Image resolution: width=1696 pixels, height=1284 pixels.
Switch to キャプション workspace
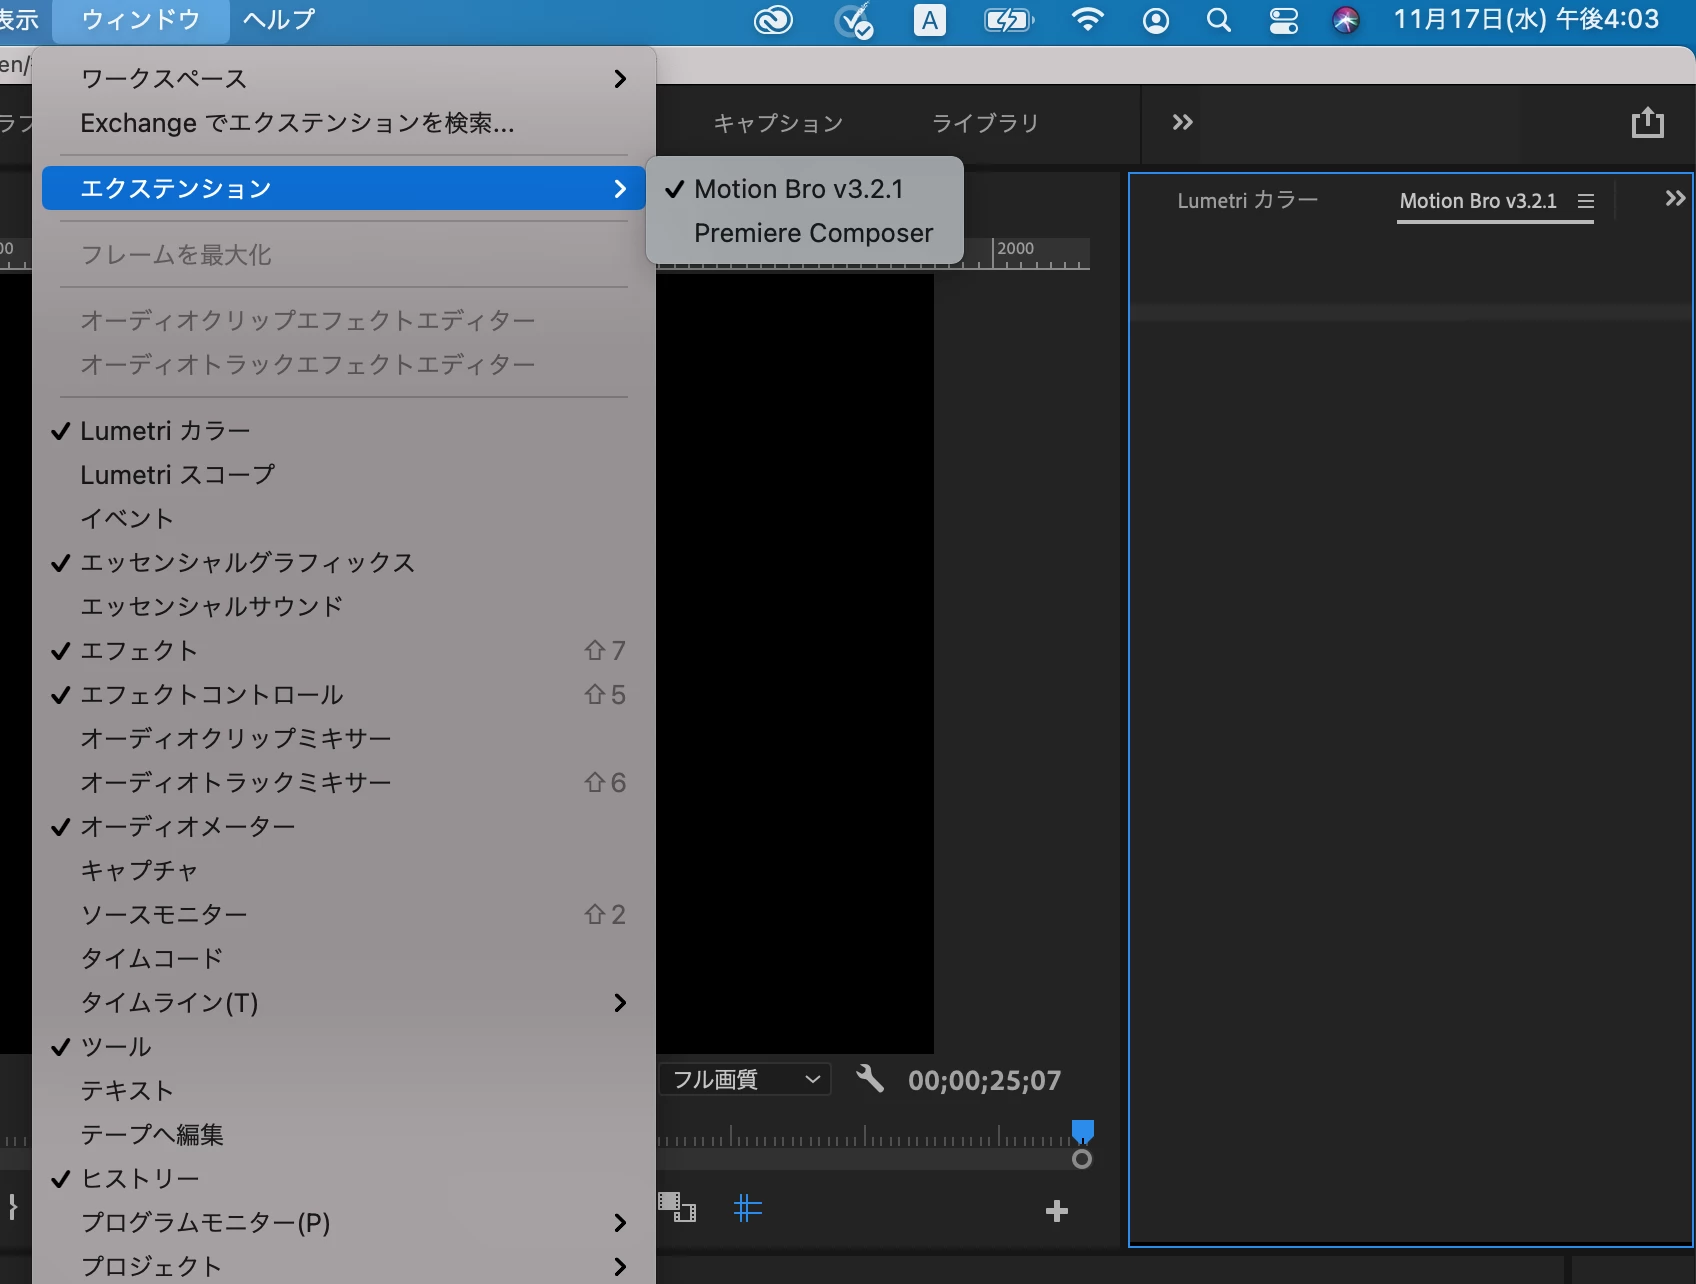778,123
